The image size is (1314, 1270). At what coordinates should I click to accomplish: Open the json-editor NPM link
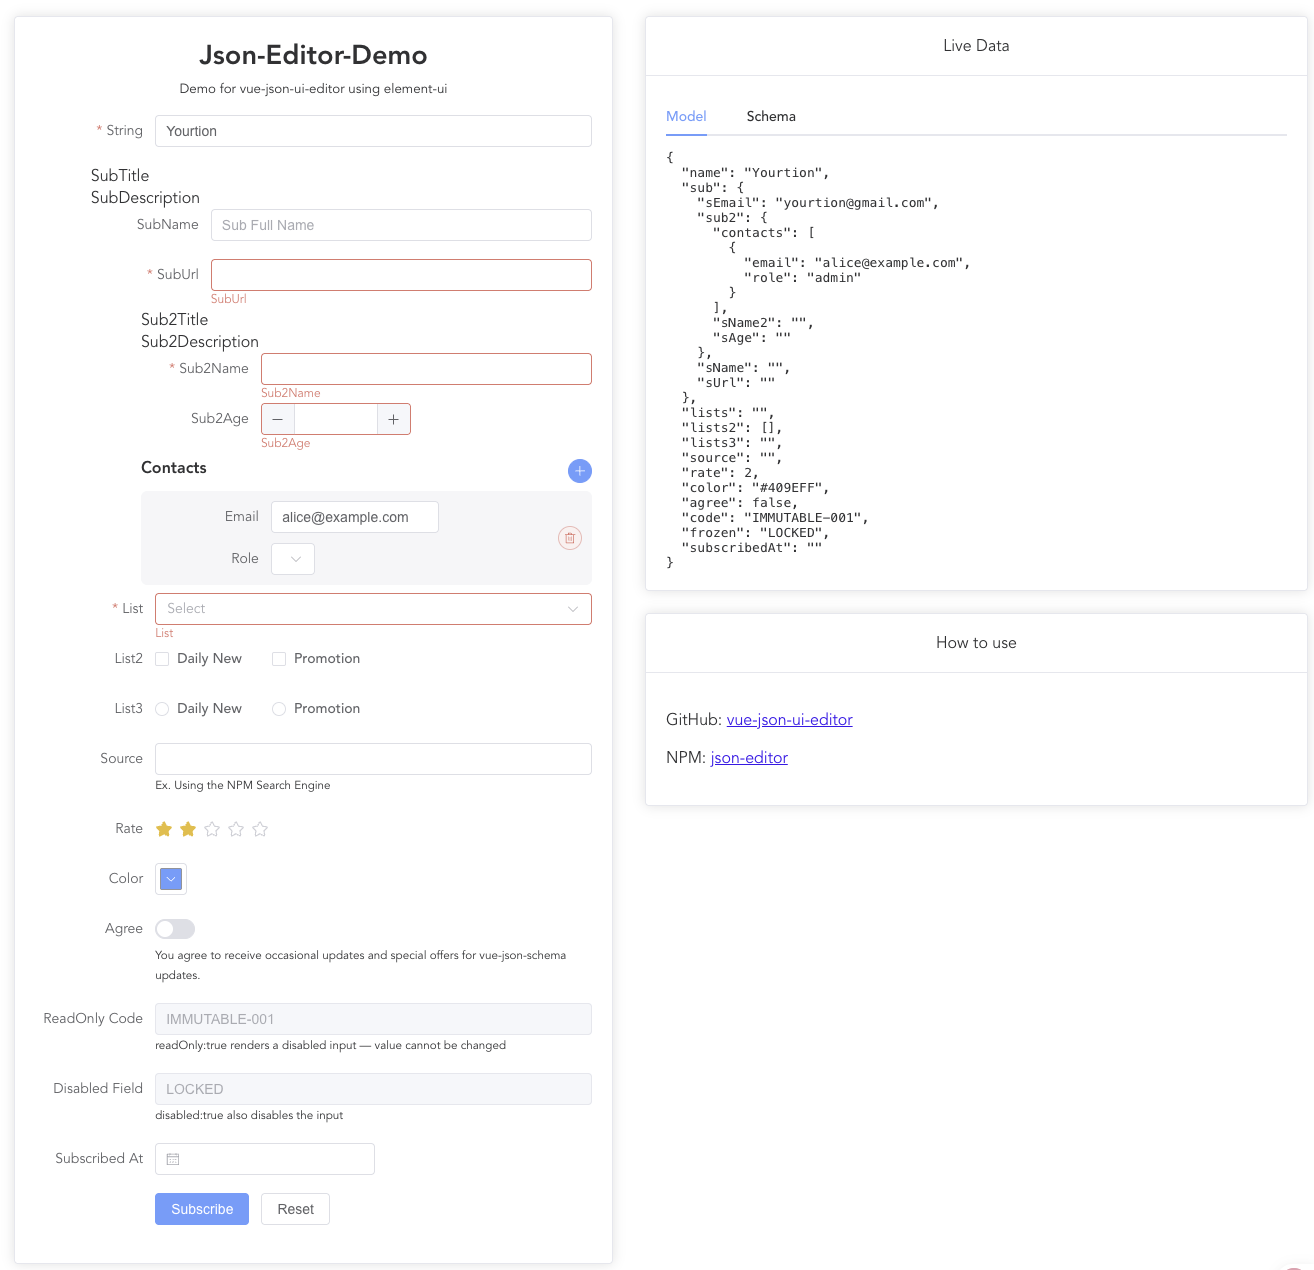point(749,758)
